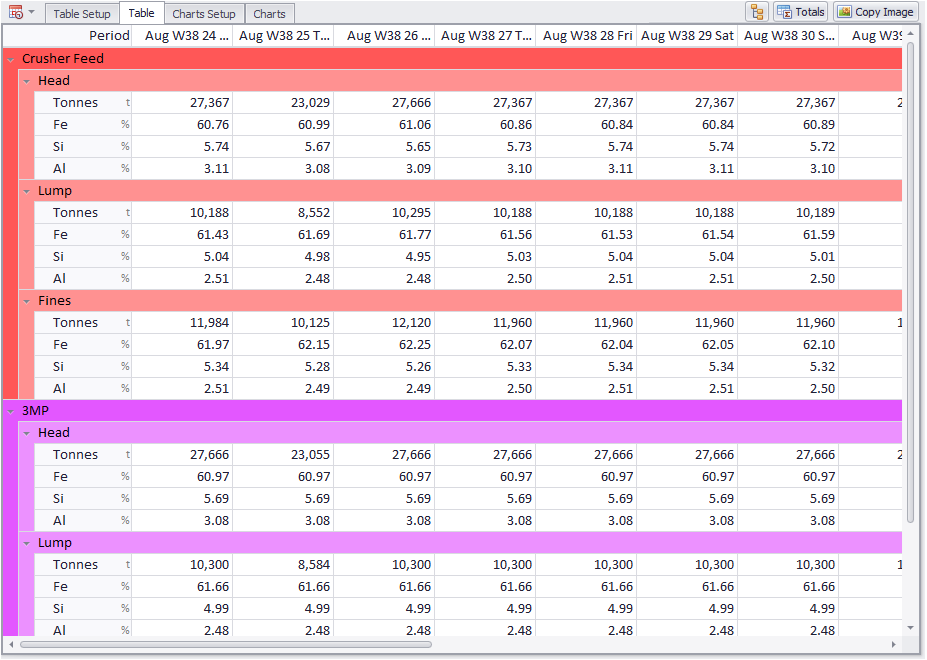Click the Si row label under 3MP Head
Image resolution: width=927 pixels, height=660 pixels.
click(58, 499)
